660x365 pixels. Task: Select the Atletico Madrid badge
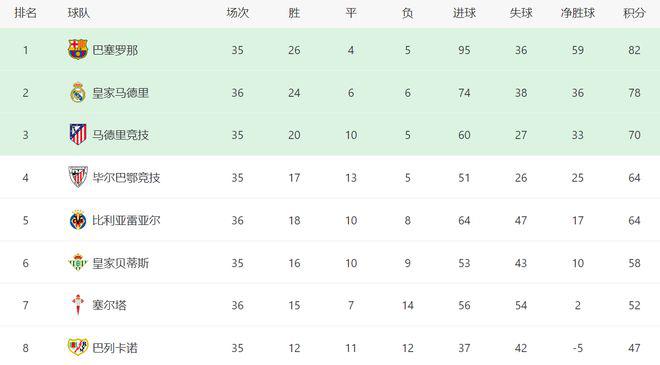click(78, 135)
